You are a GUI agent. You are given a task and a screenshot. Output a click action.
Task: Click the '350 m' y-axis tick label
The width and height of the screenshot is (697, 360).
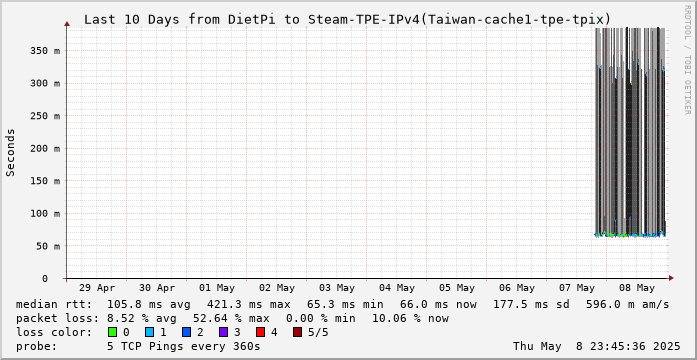click(45, 51)
